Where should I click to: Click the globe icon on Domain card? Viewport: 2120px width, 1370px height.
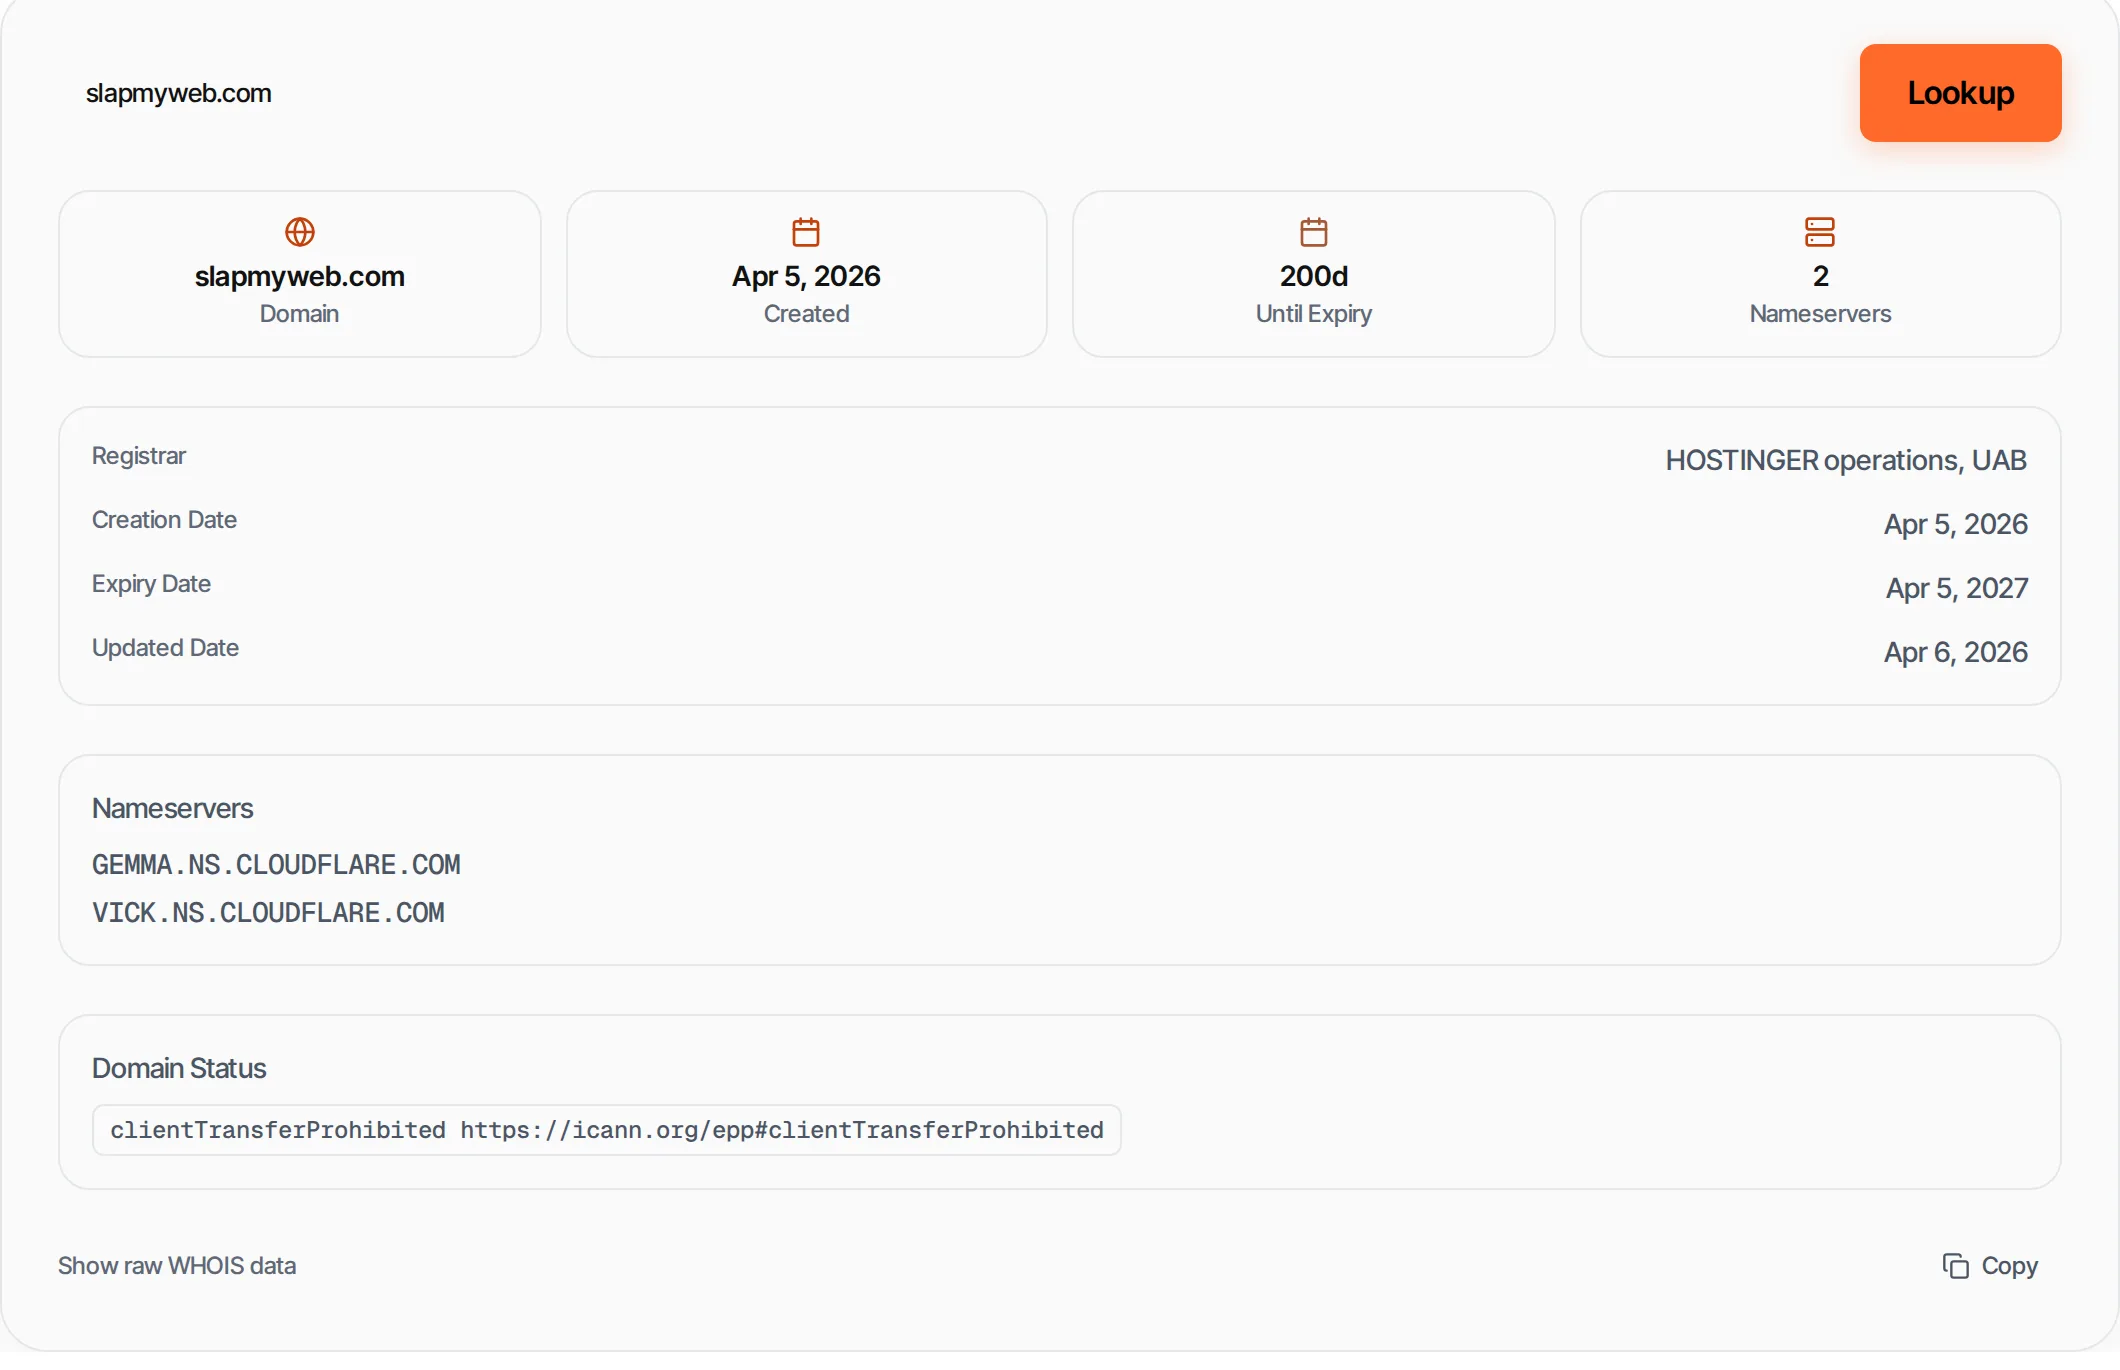point(300,232)
